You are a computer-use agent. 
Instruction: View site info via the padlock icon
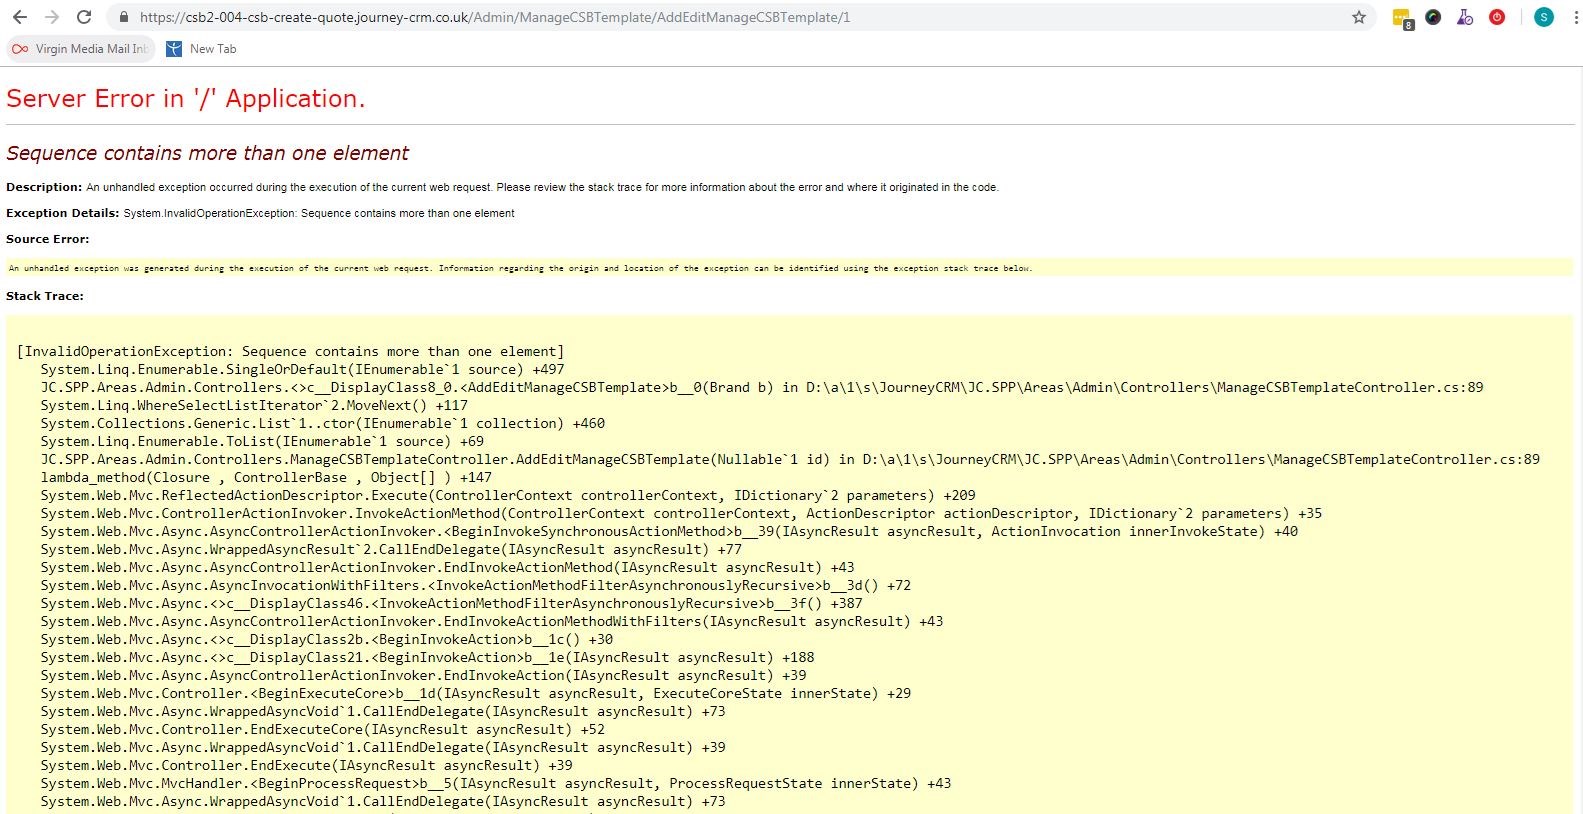[x=124, y=17]
